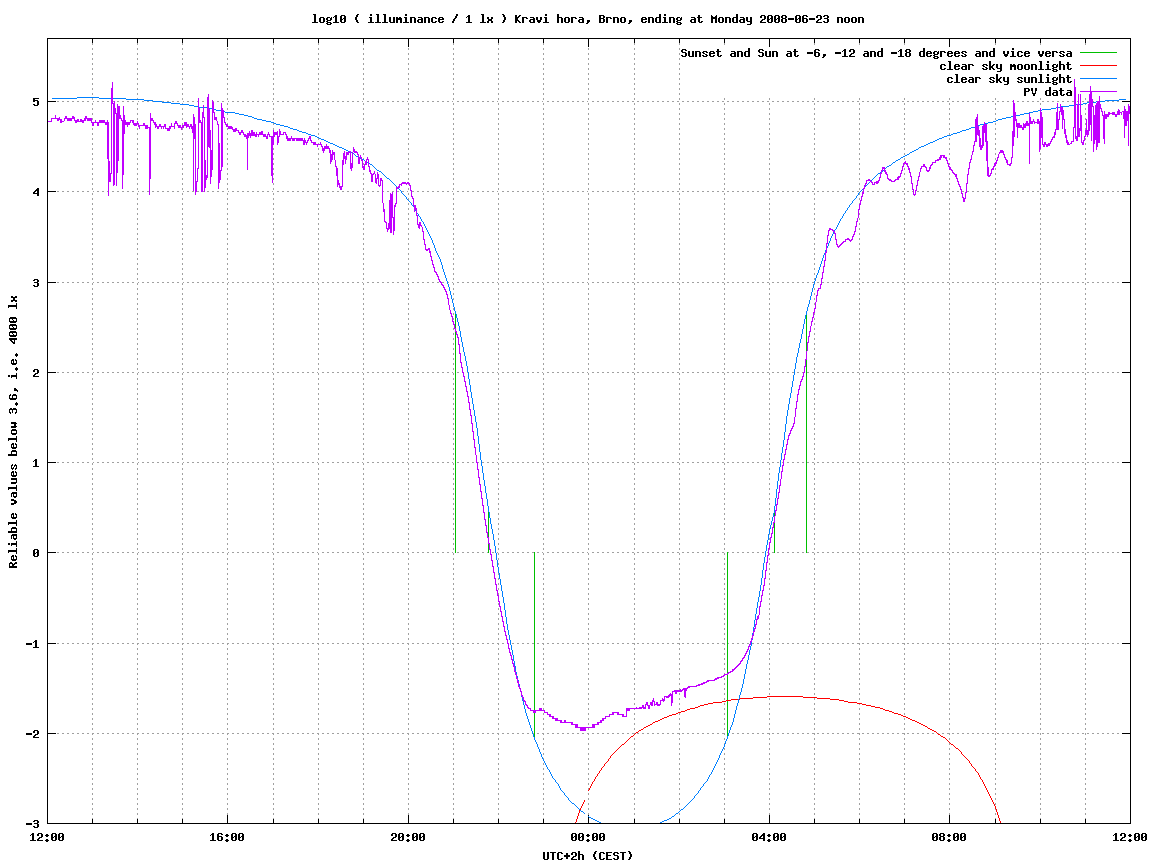Click the red moonlight legend line sample
This screenshot has height=863, width=1151.
pyautogui.click(x=1098, y=66)
